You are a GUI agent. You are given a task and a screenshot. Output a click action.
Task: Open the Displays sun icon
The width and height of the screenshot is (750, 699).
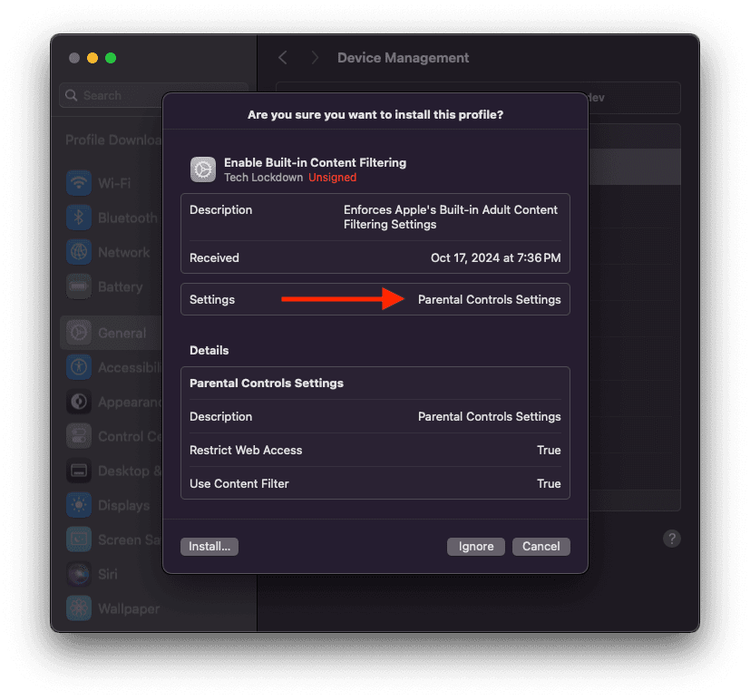point(79,505)
